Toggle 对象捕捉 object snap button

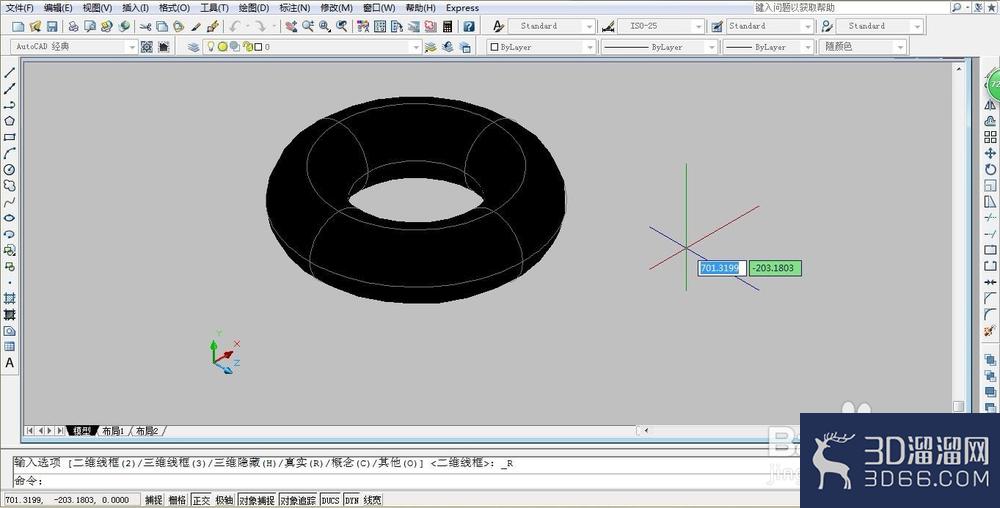pyautogui.click(x=256, y=500)
